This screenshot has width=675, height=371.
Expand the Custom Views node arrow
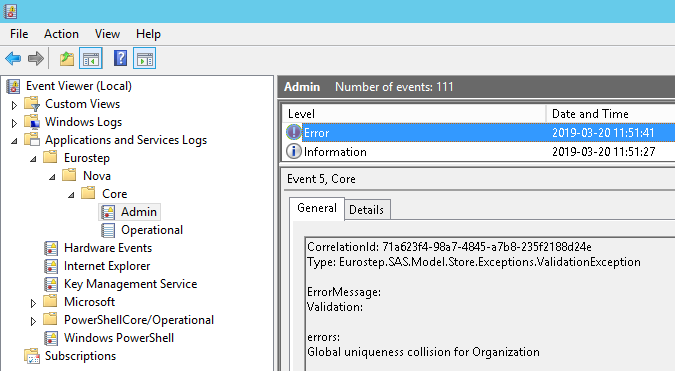click(x=14, y=105)
